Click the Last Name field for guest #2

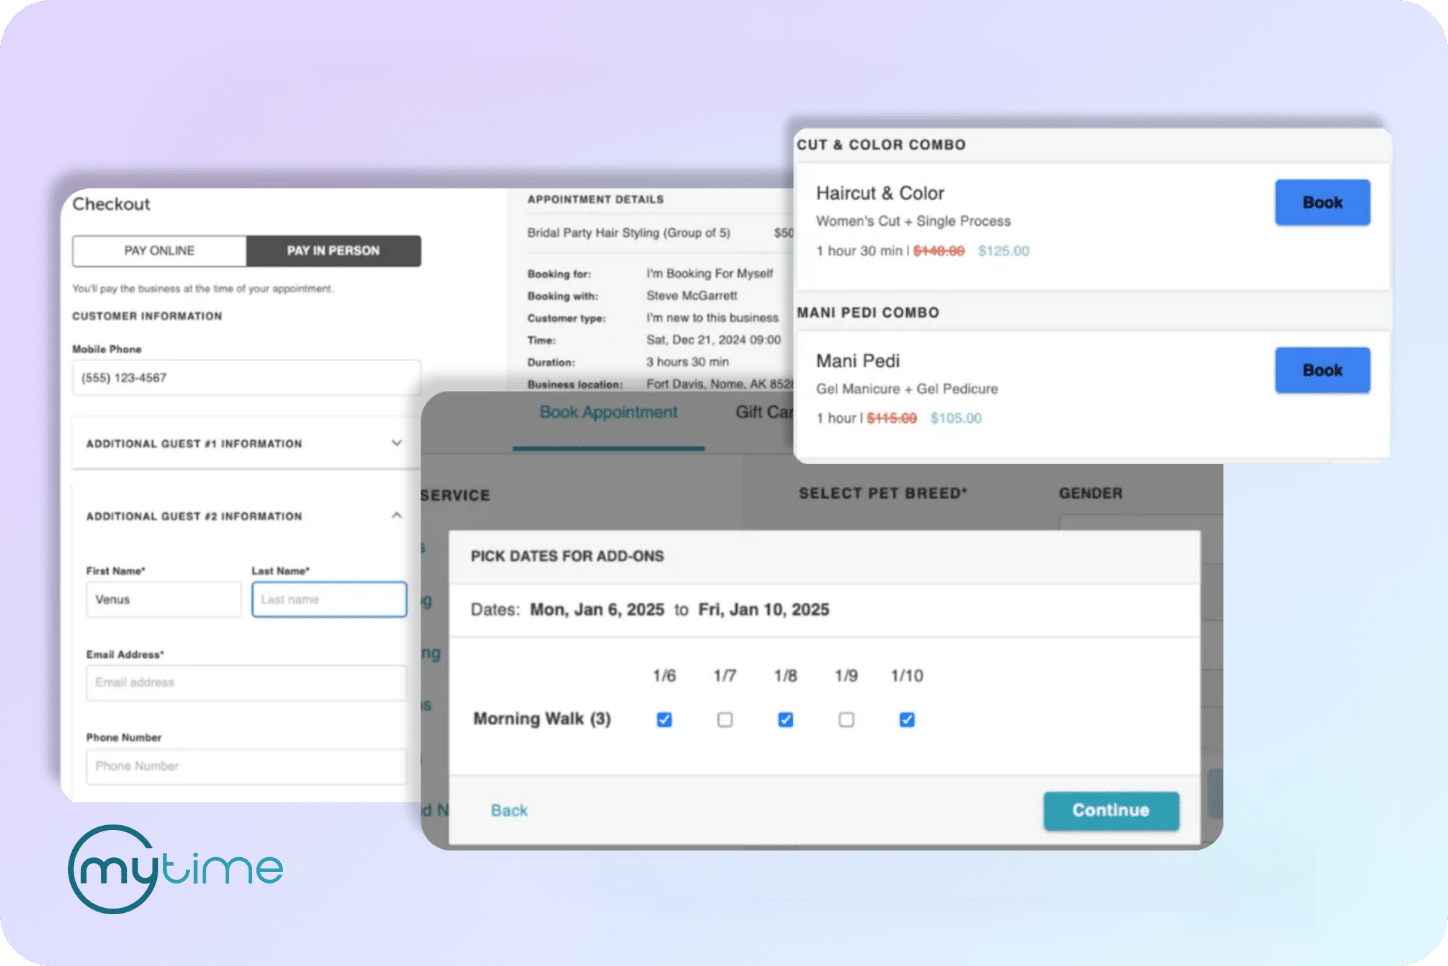tap(329, 599)
